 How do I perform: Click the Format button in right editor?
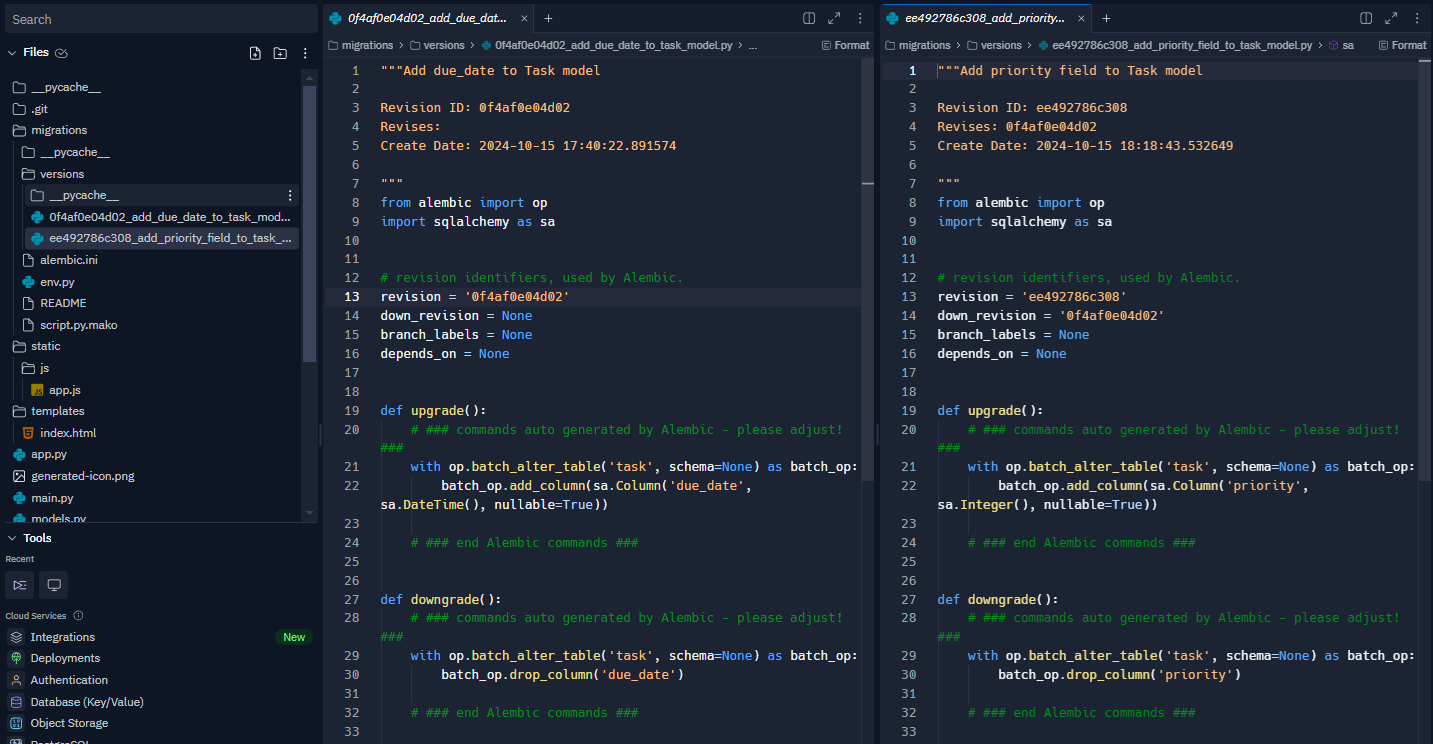1401,45
